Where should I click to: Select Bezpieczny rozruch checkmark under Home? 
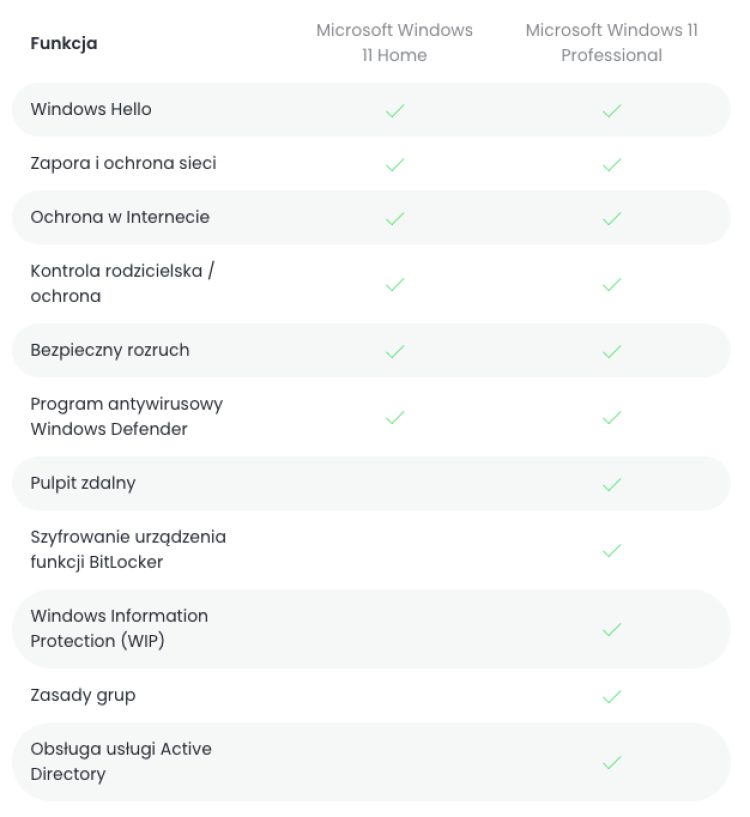tap(395, 351)
